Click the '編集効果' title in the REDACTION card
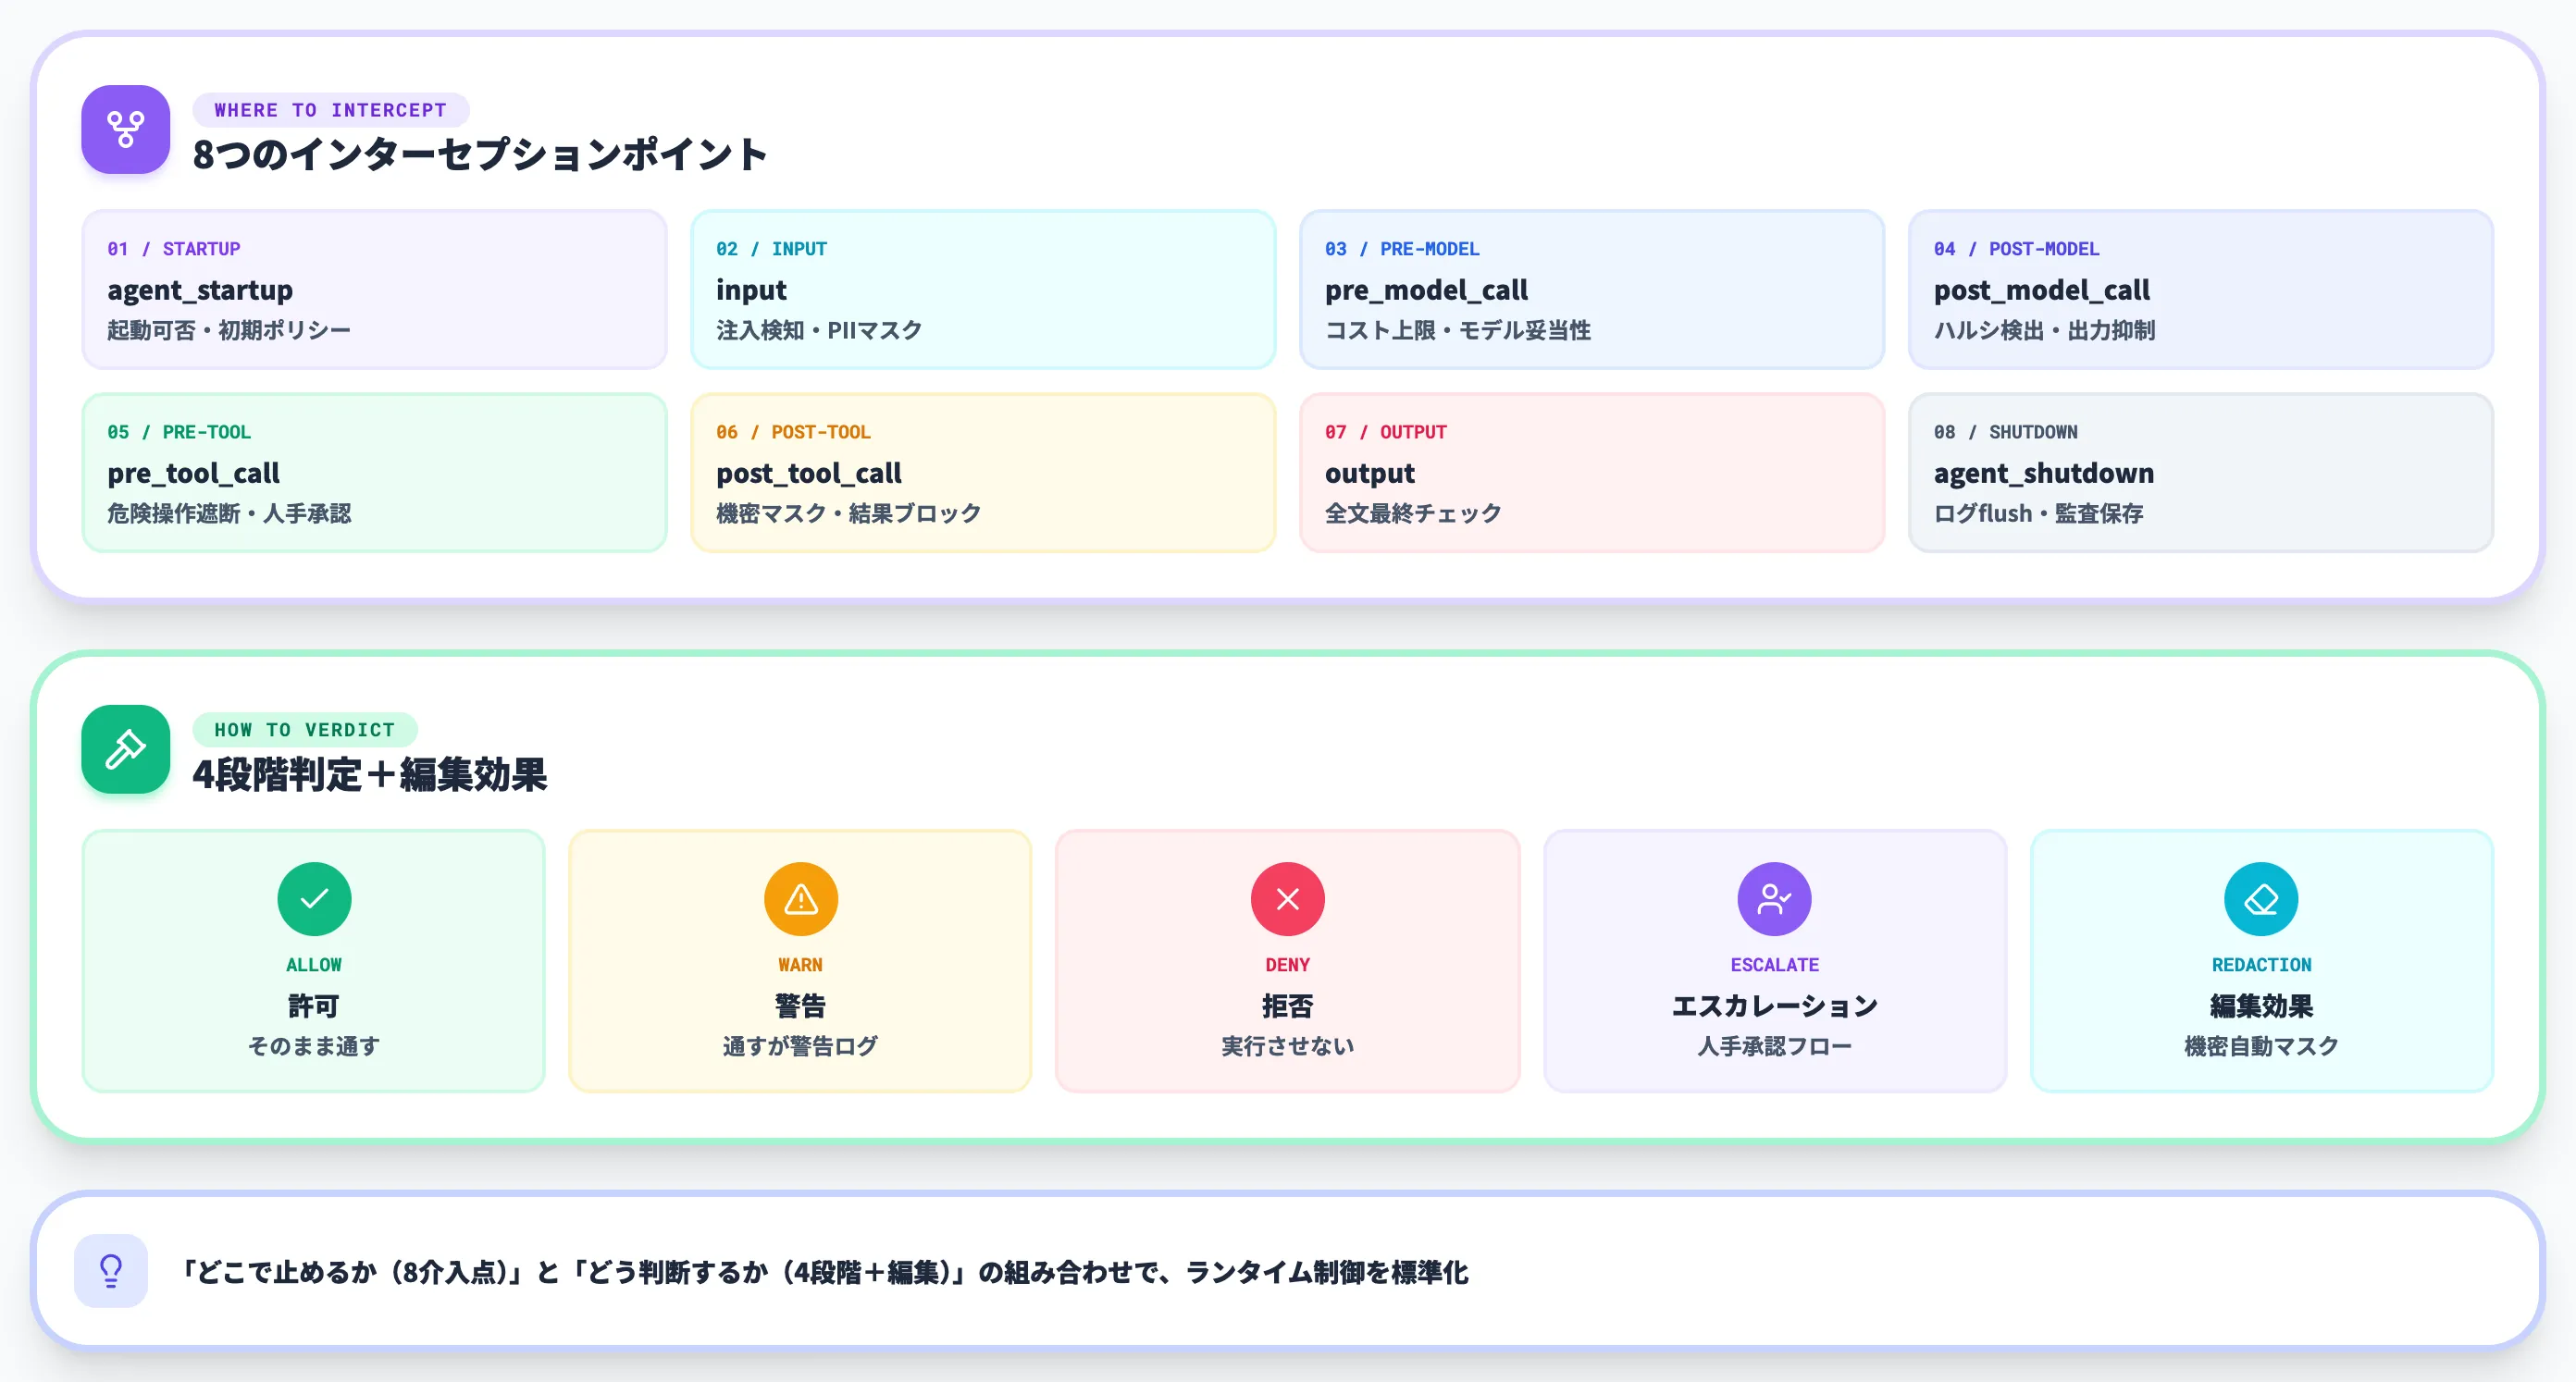 click(x=2261, y=1005)
